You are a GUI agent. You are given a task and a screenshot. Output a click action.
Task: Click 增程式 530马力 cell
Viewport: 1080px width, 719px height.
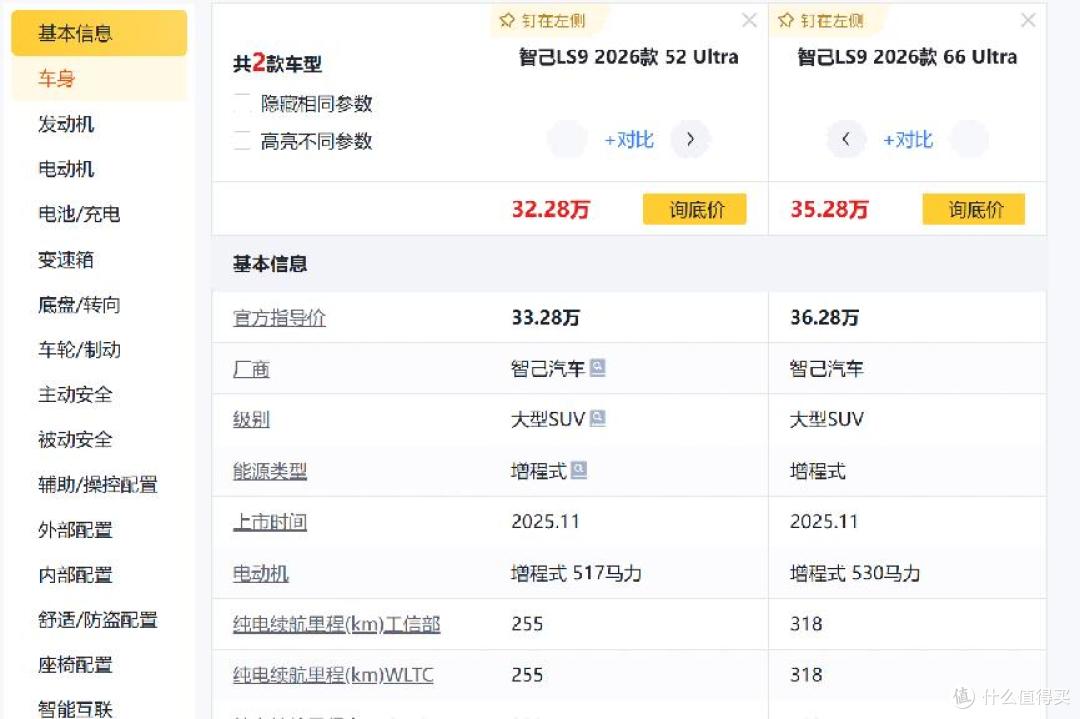(855, 573)
